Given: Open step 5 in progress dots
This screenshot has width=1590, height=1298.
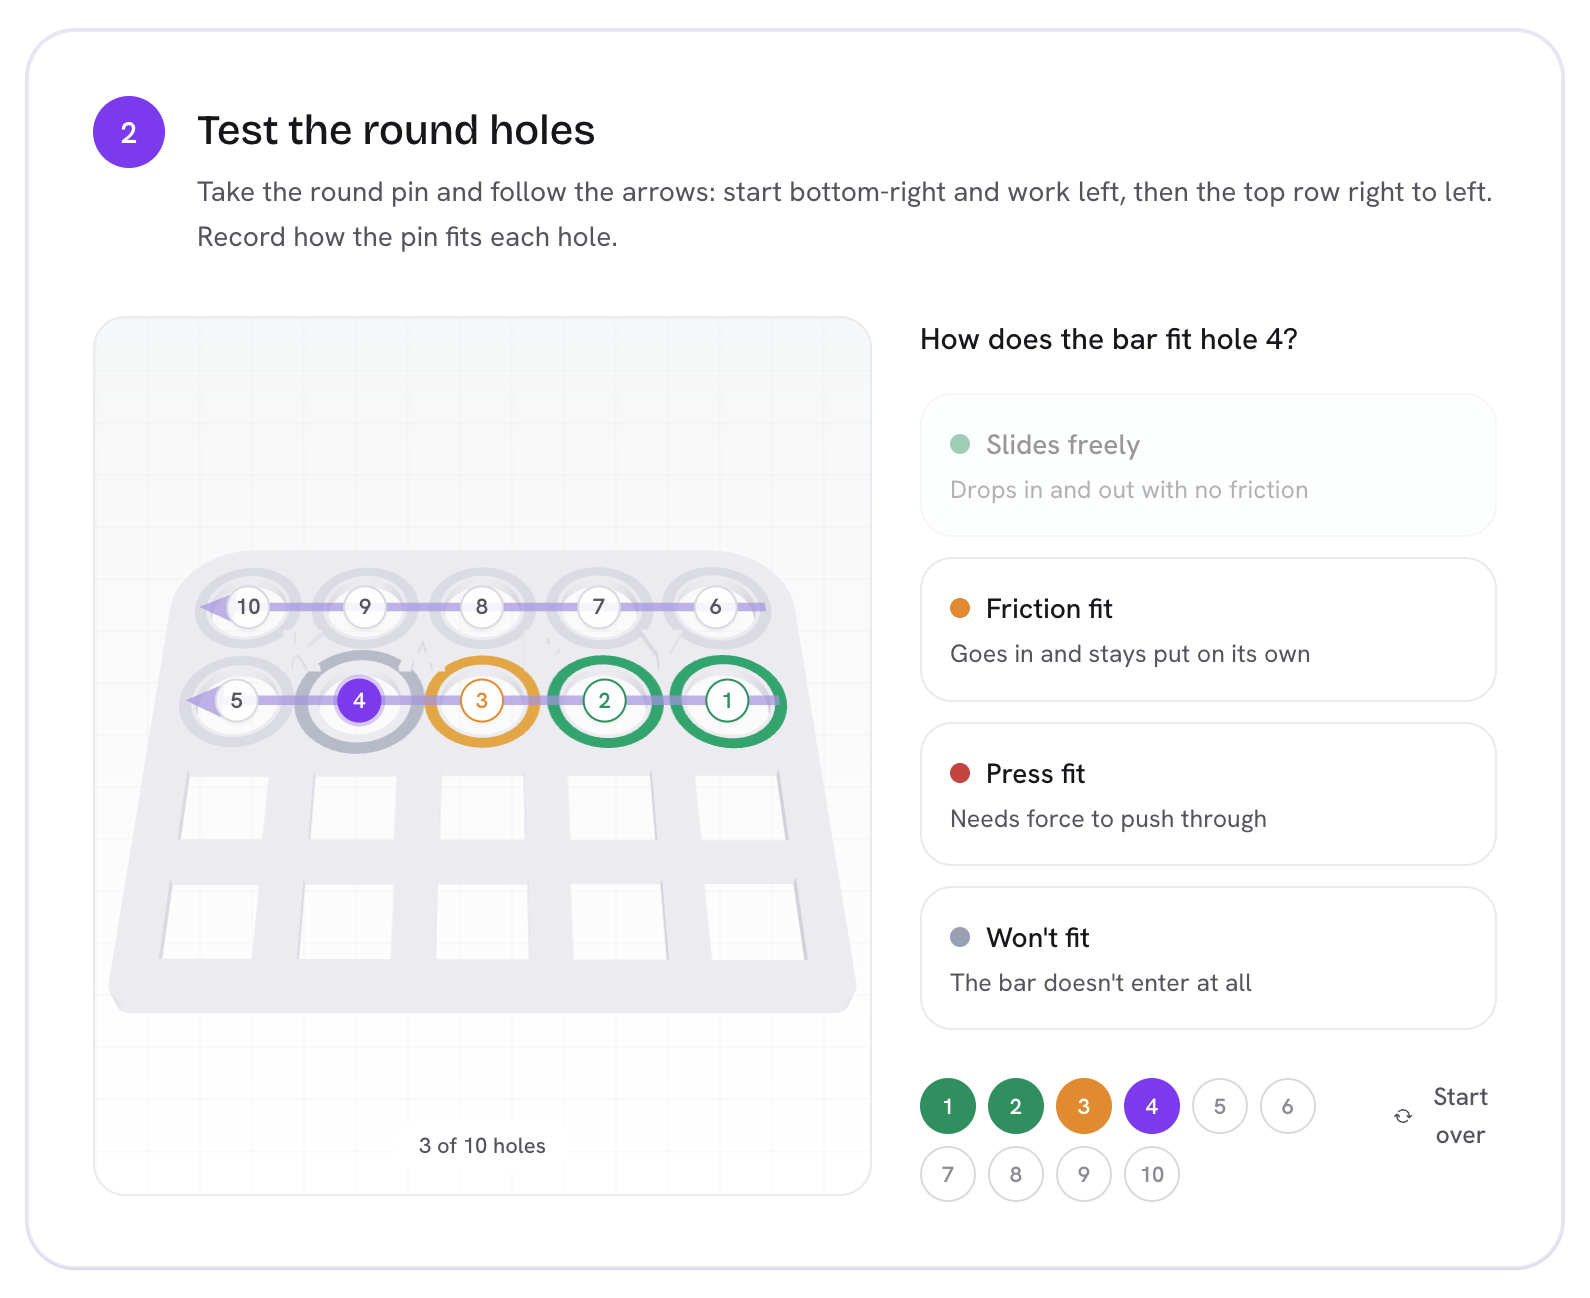Looking at the screenshot, I should tap(1220, 1106).
